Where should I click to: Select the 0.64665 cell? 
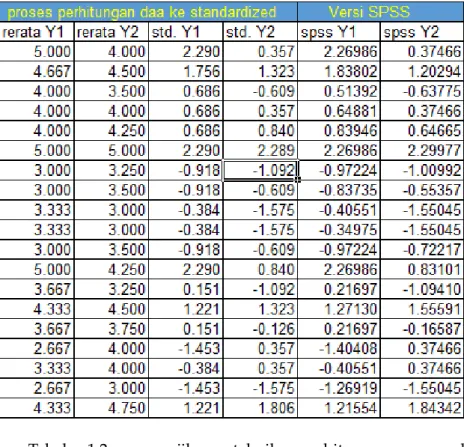(x=422, y=131)
